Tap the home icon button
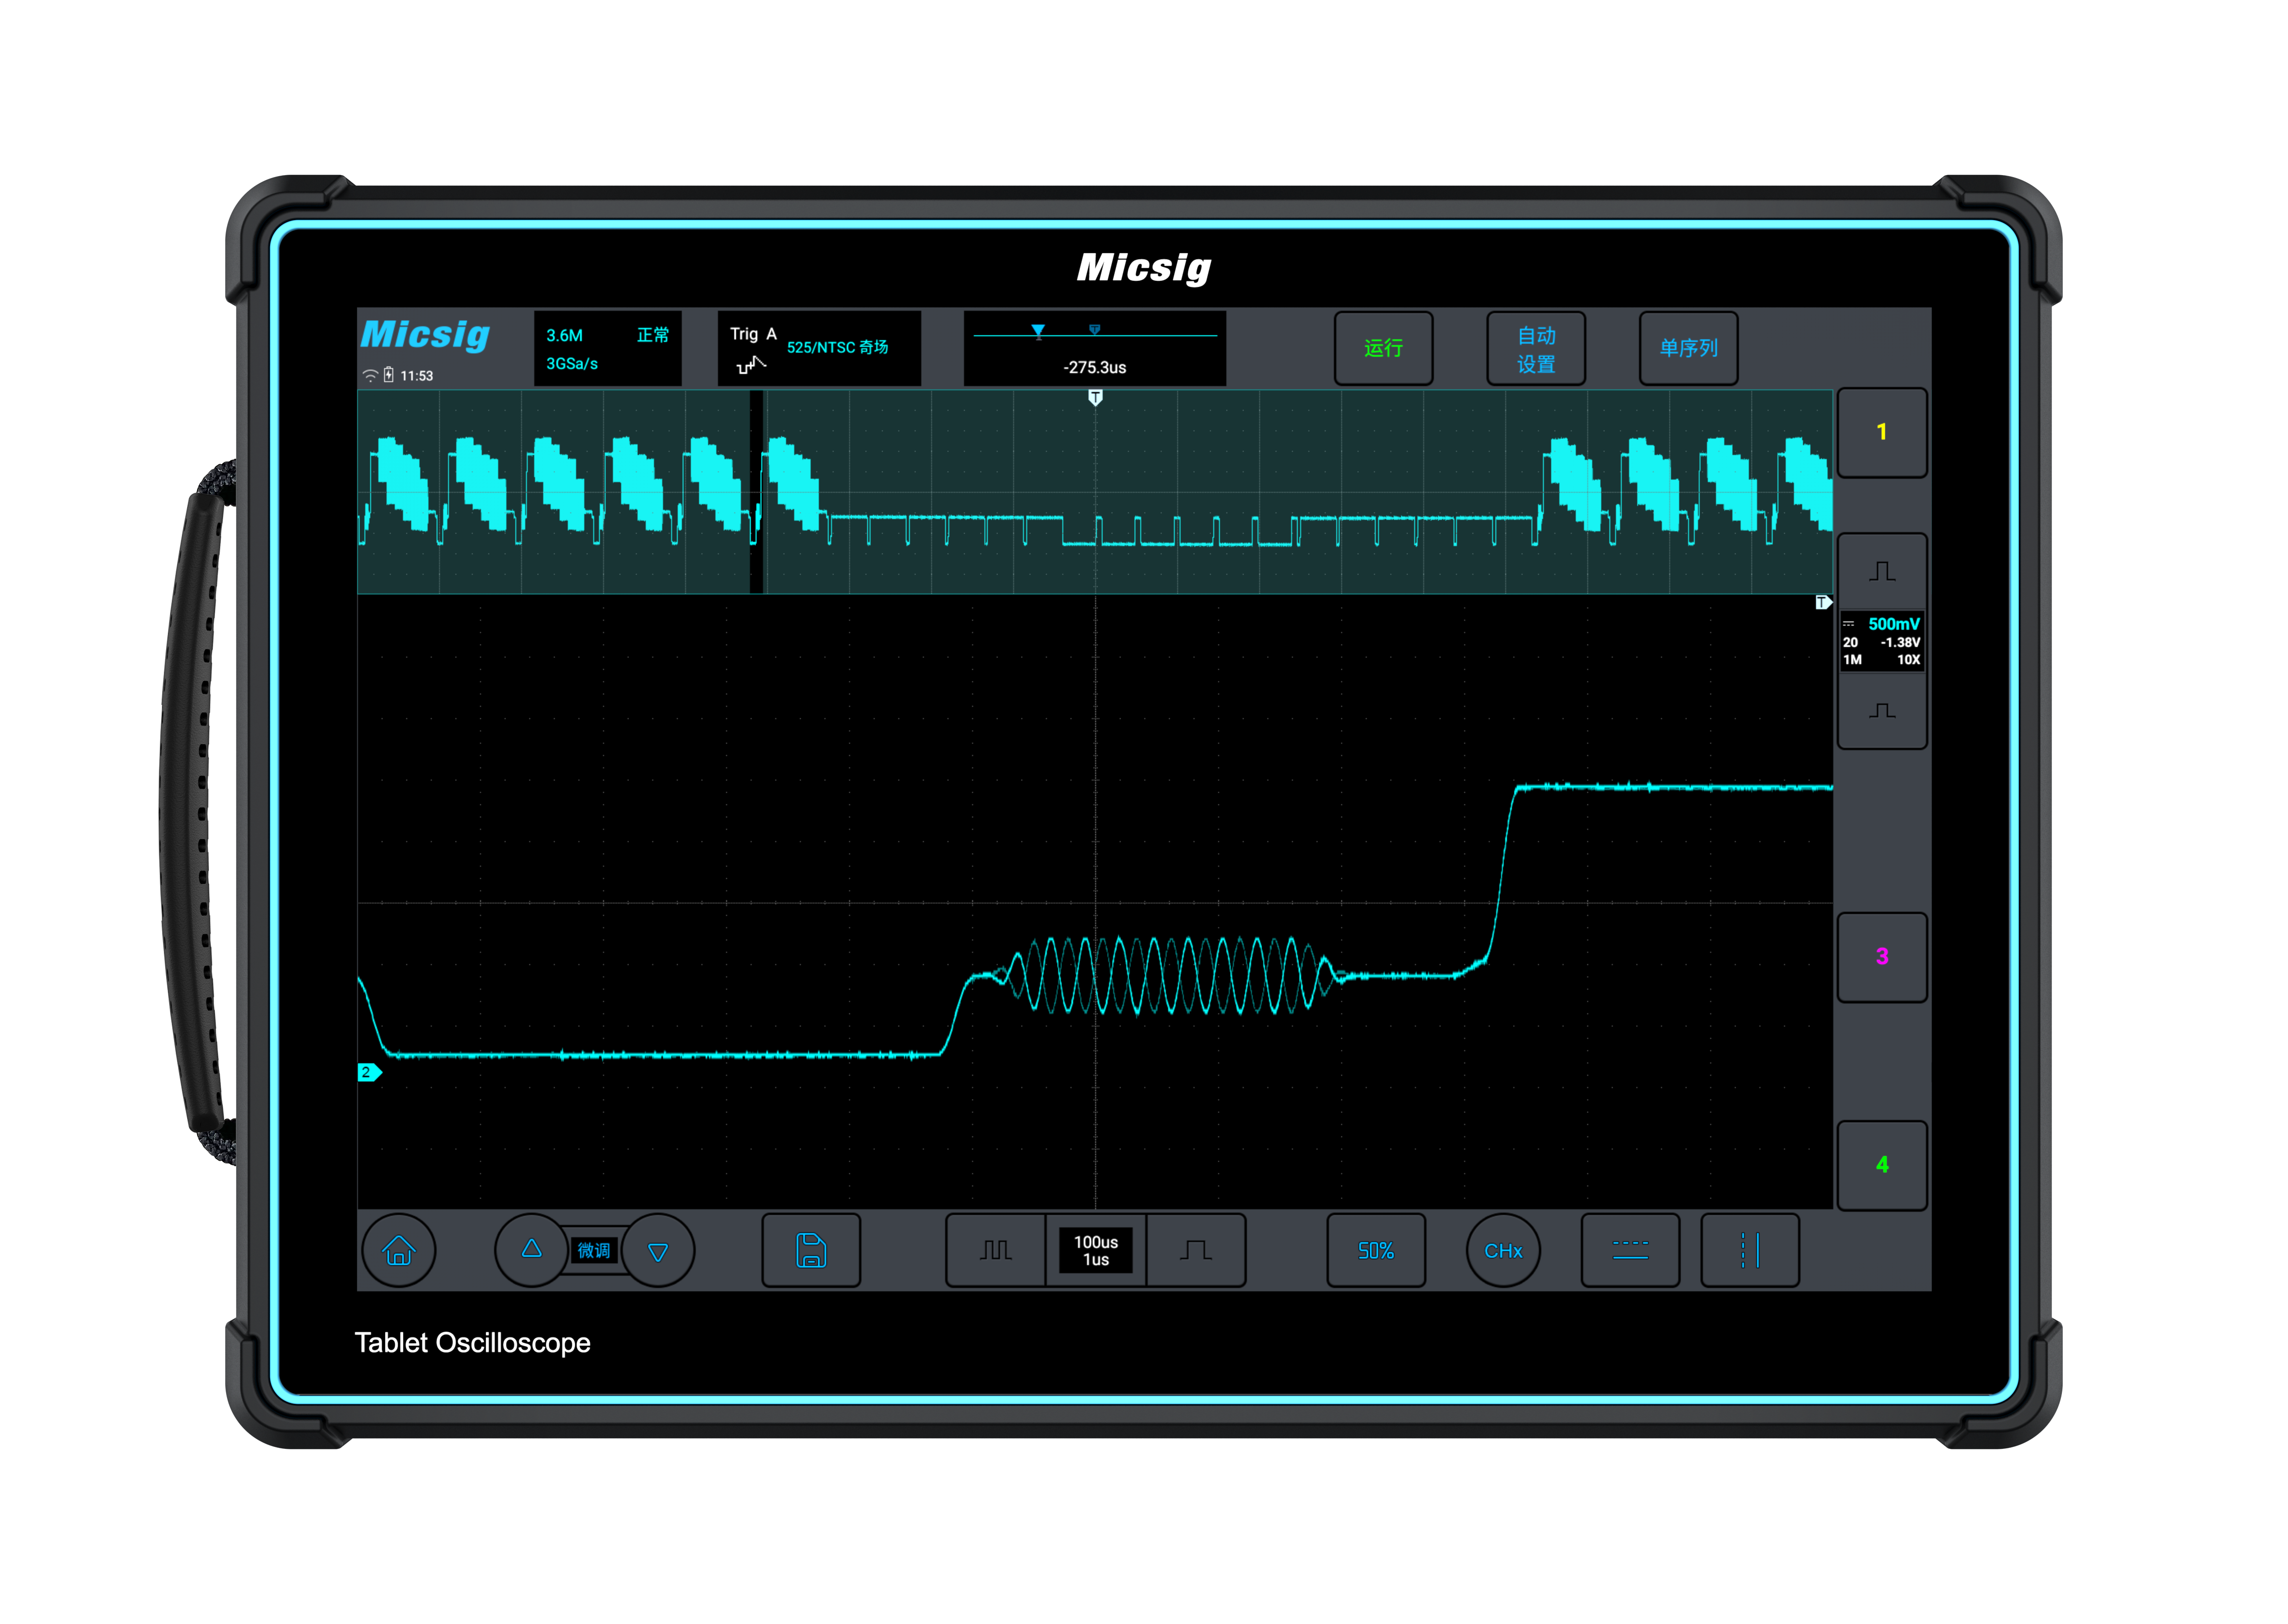 click(398, 1250)
